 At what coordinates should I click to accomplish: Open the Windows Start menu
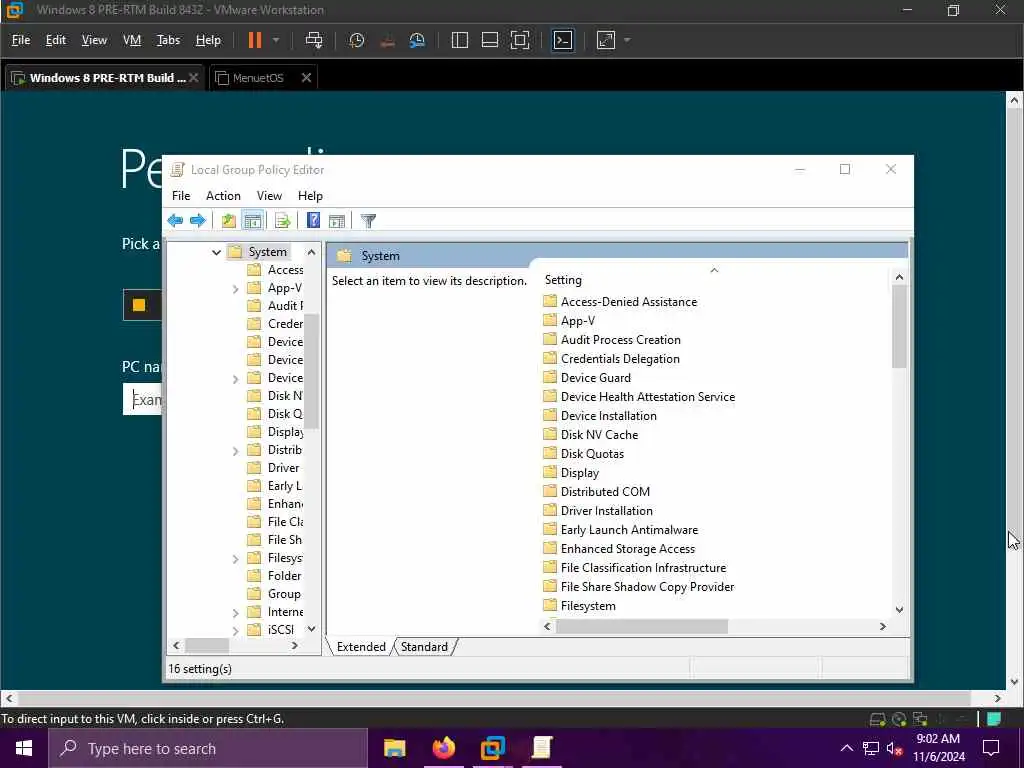(x=24, y=748)
